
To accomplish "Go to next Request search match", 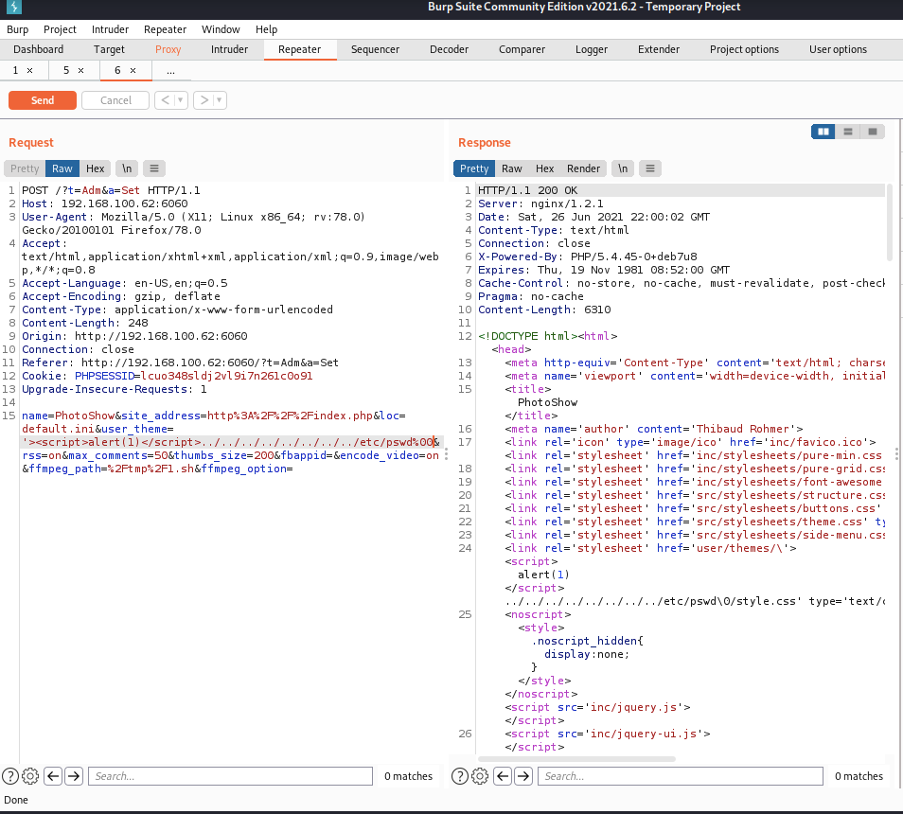I will (74, 776).
